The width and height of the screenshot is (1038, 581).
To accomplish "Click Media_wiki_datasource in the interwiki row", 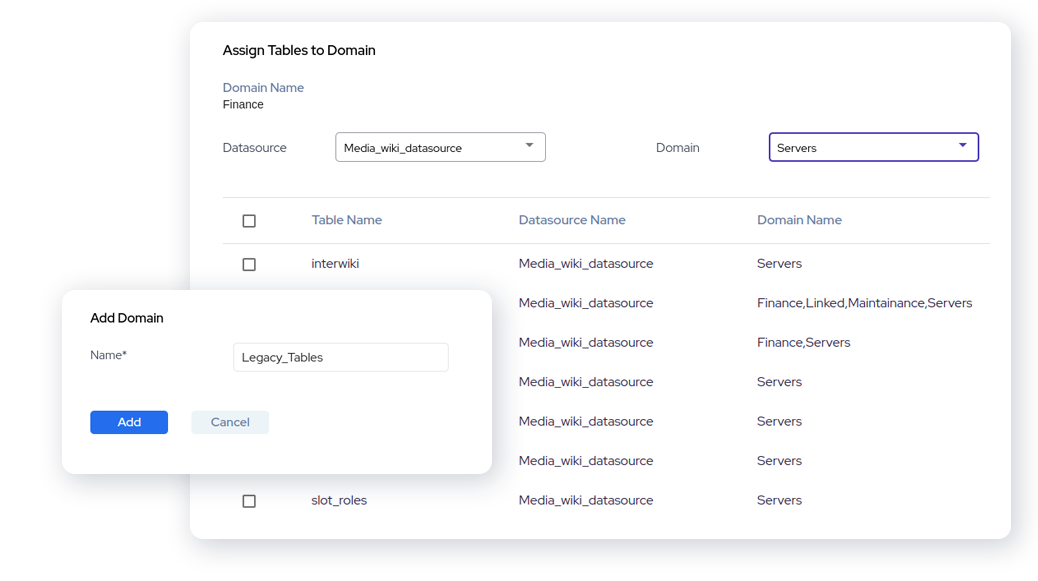I will click(x=585, y=264).
